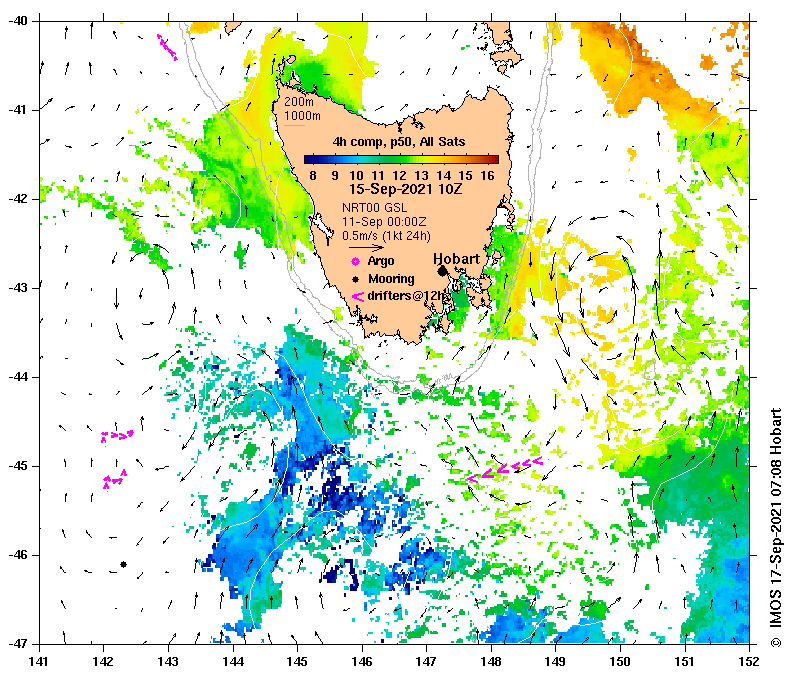Click the 12 value on color scale
The image size is (792, 678).
(400, 175)
